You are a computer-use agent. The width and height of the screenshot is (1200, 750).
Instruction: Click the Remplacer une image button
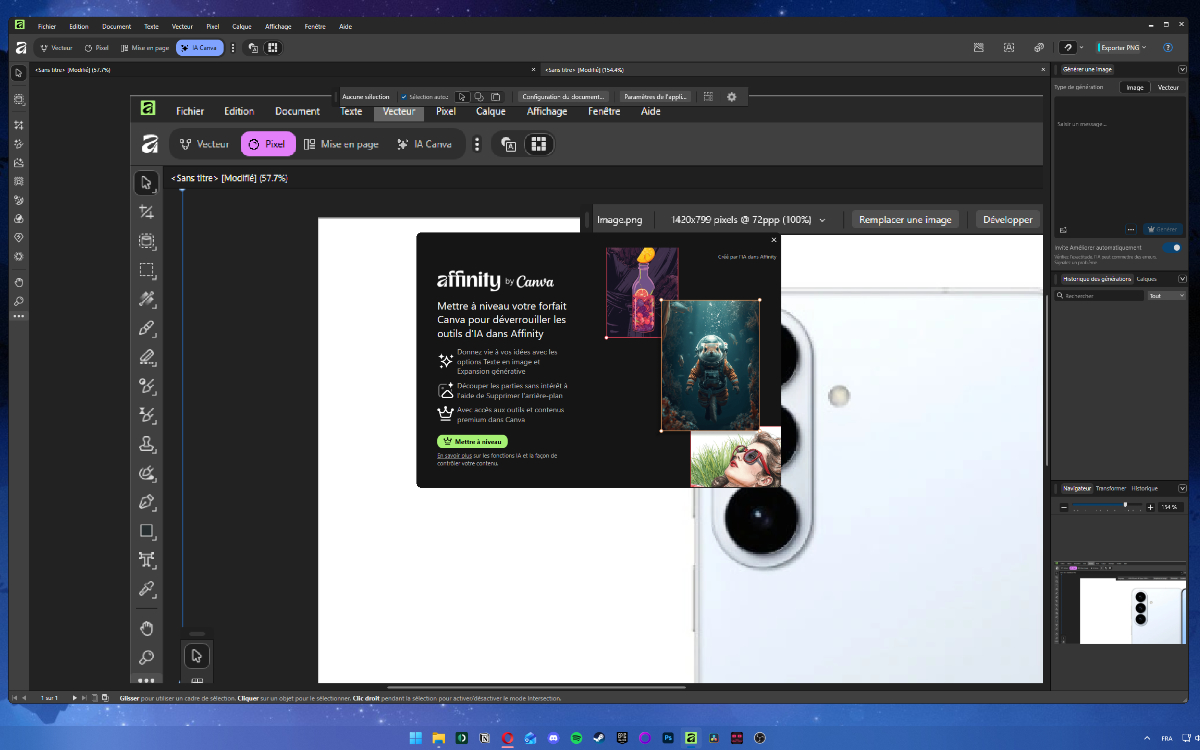click(905, 219)
